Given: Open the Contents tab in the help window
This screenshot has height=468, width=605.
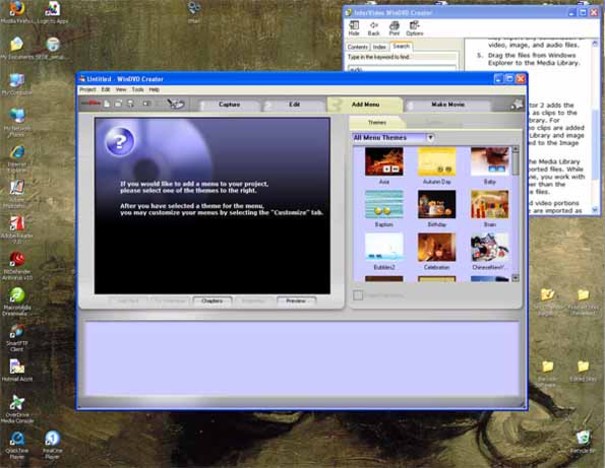Looking at the screenshot, I should 357,47.
